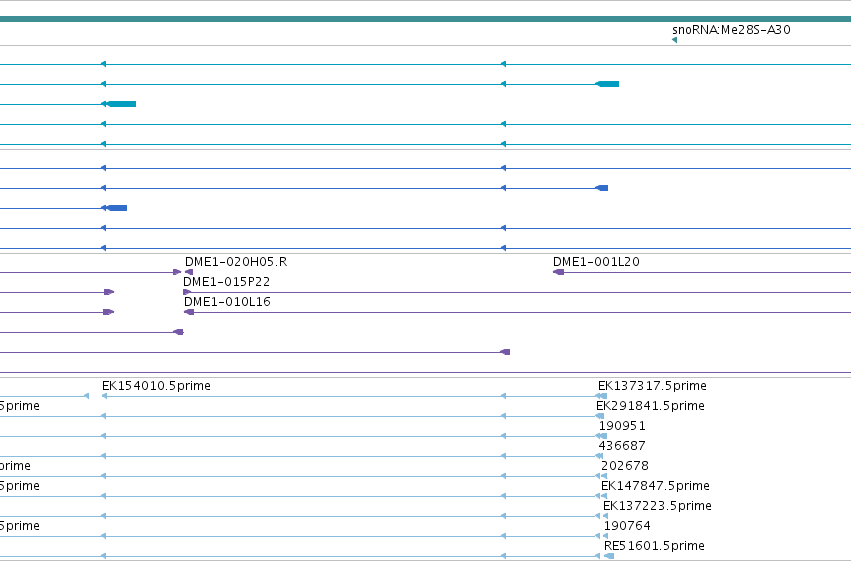The height and width of the screenshot is (561, 851).
Task: Select the teal top scale bar
Action: click(x=426, y=19)
